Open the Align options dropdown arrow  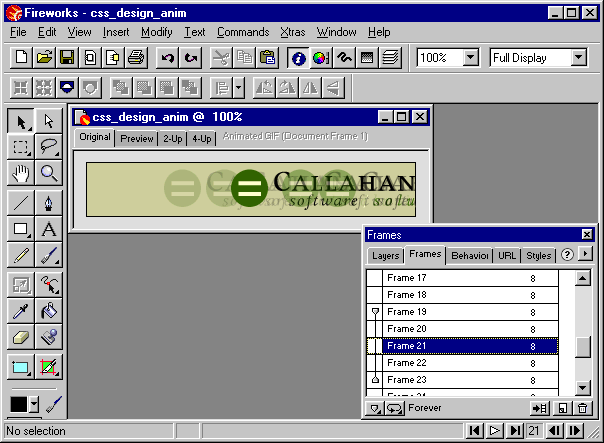coord(238,88)
